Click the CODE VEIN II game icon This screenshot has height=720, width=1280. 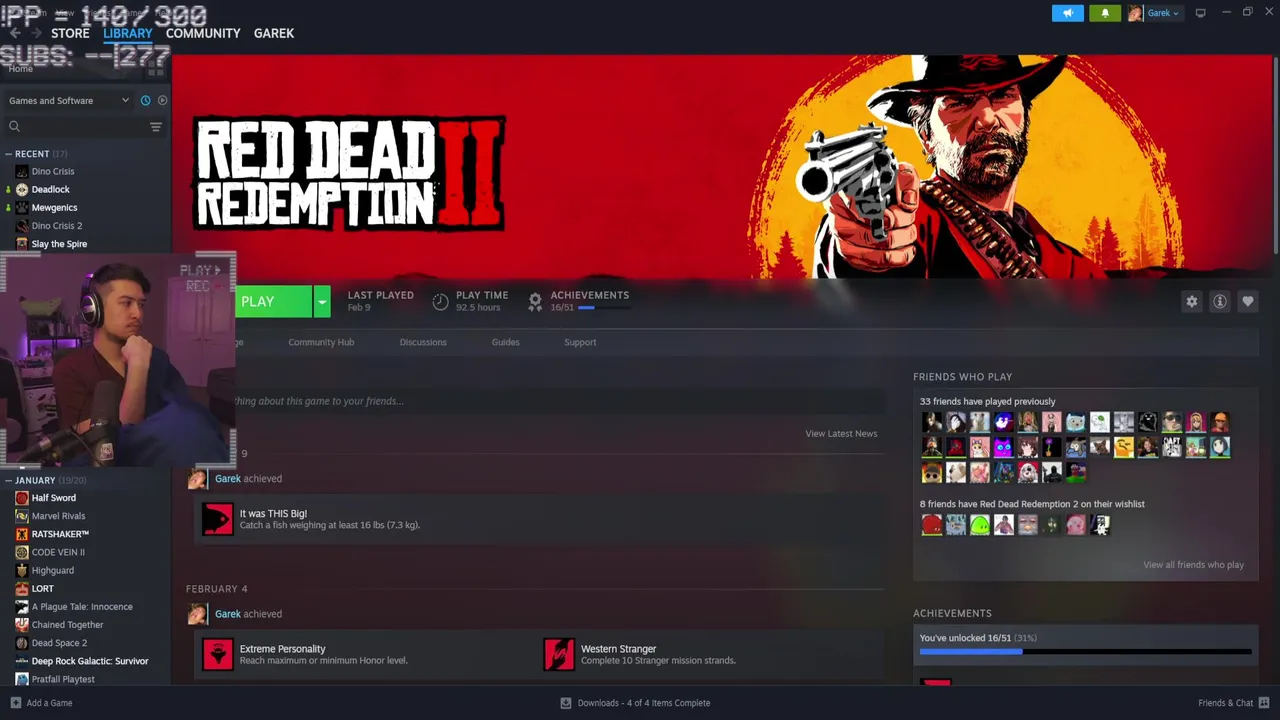[x=22, y=552]
